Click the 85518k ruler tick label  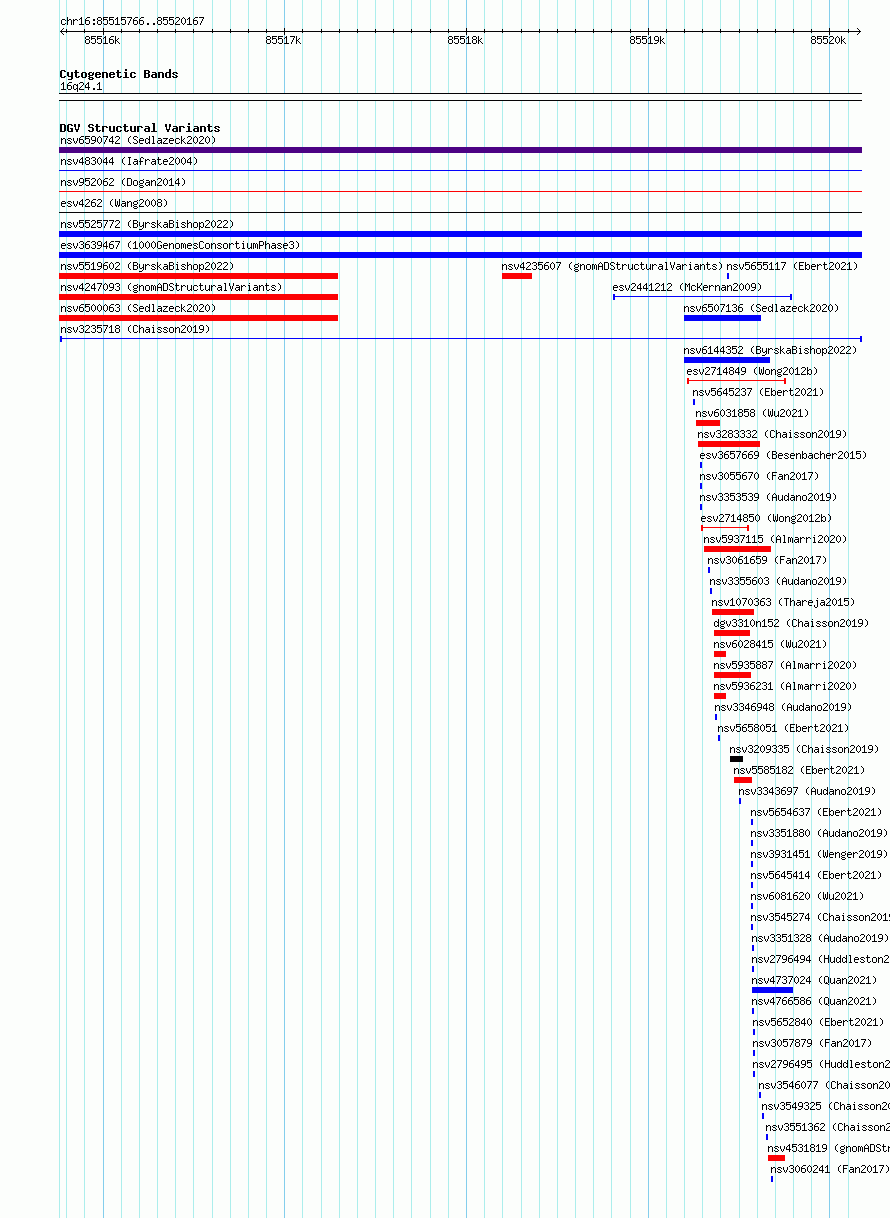465,40
